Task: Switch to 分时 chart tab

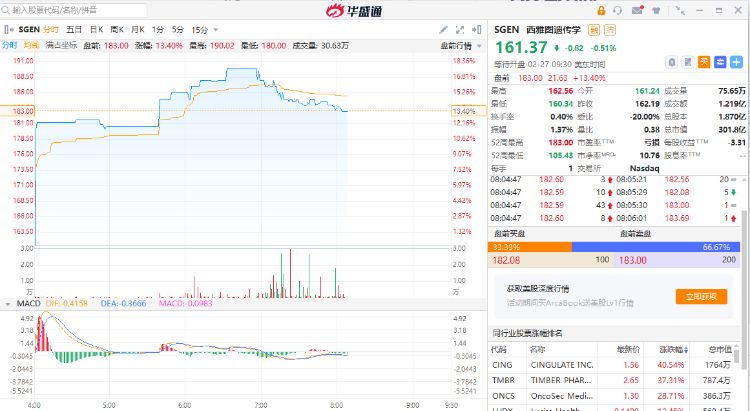Action: (x=51, y=30)
